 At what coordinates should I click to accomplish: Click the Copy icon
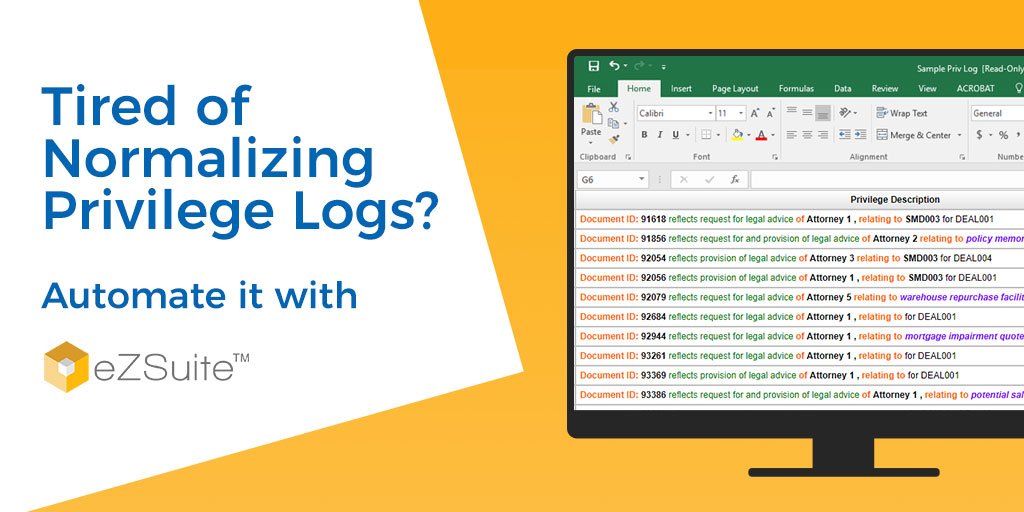[613, 123]
